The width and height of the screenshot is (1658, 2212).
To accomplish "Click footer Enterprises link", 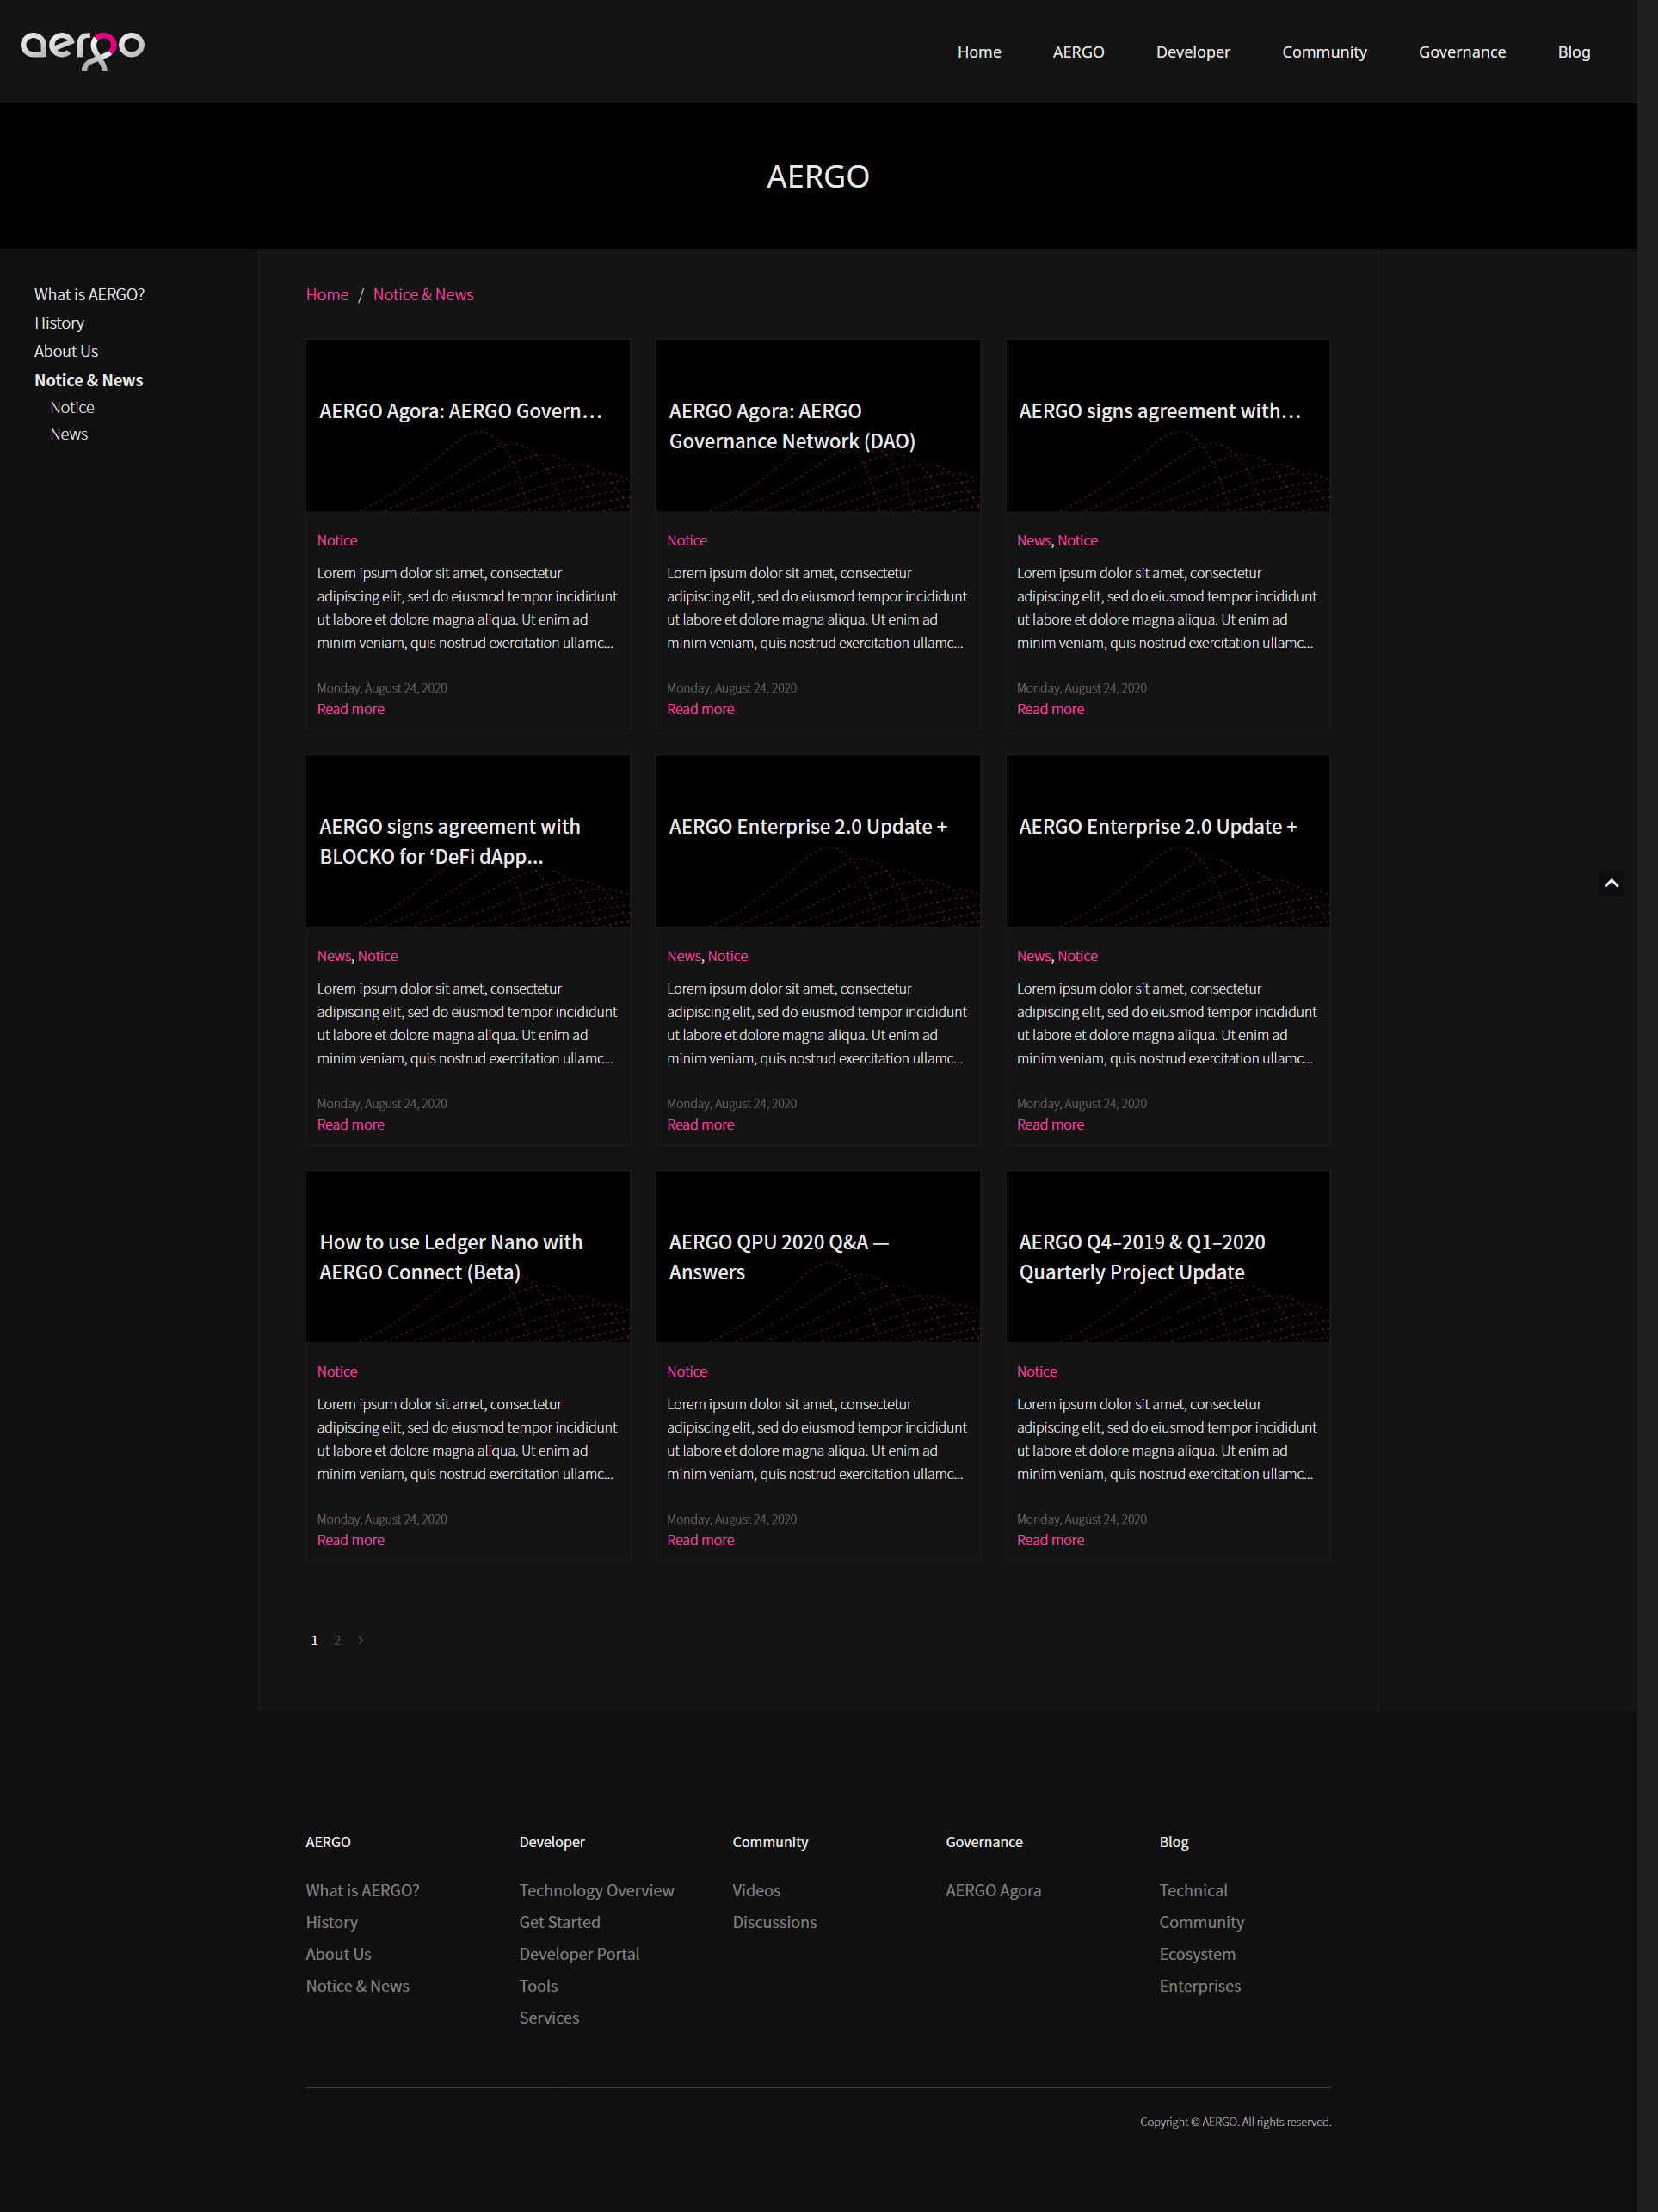I will pos(1200,1986).
